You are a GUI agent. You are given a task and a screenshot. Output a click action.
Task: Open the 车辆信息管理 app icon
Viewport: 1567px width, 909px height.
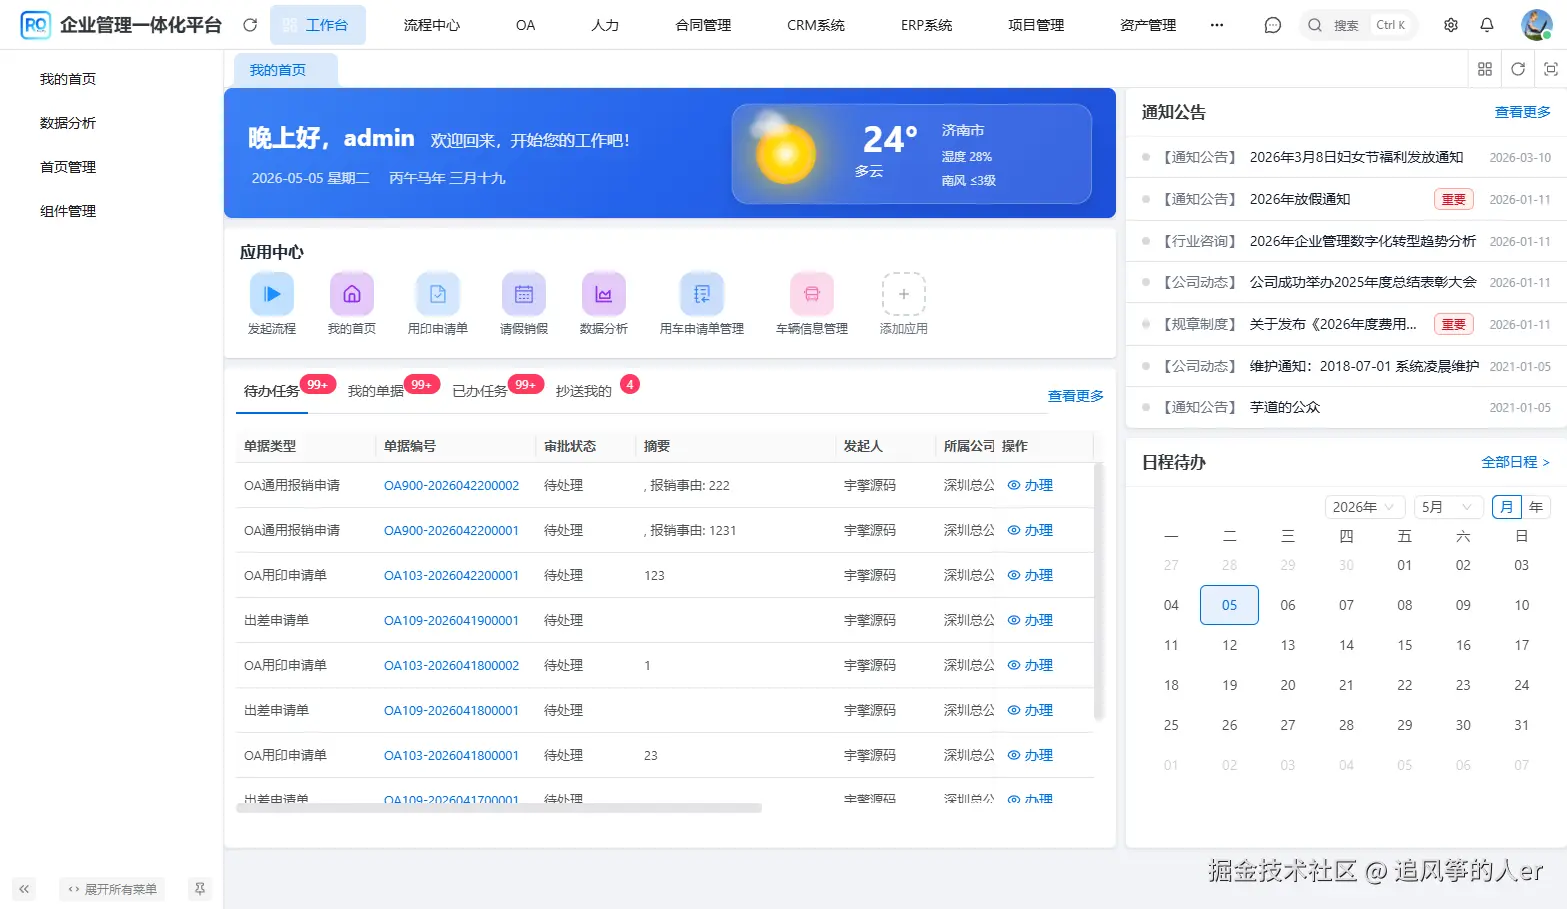812,294
